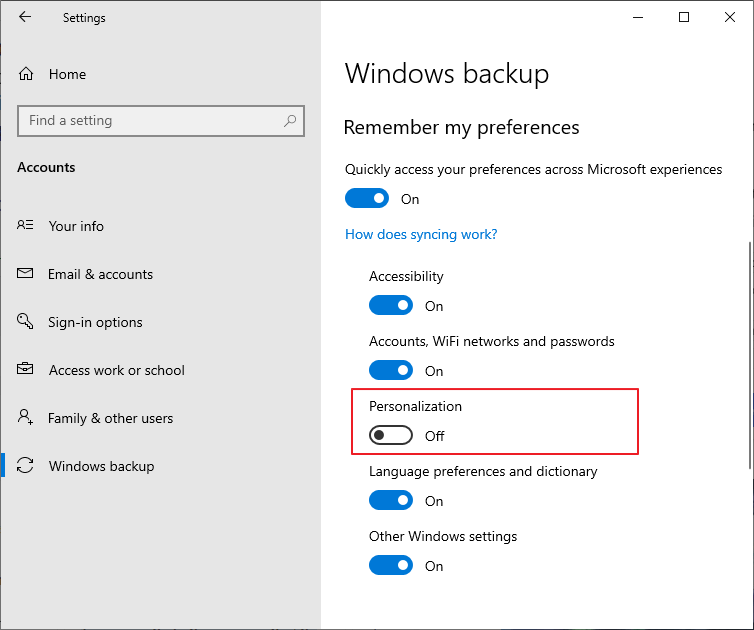
Task: Toggle off Language preferences and dictionary
Action: (x=390, y=501)
